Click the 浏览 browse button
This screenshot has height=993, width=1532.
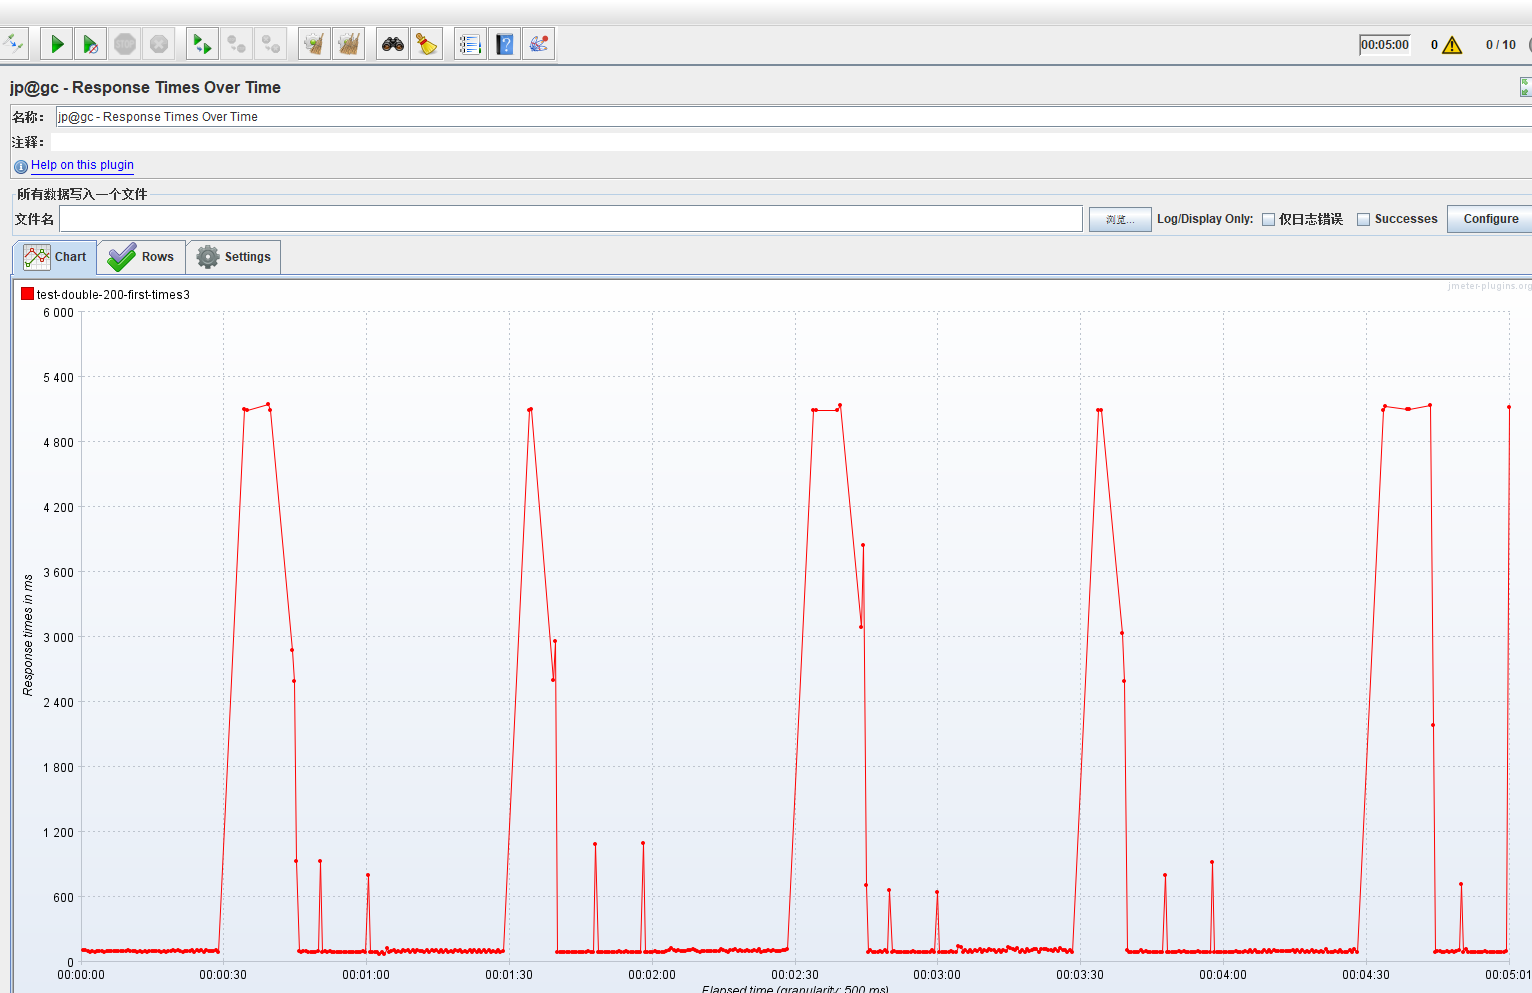pyautogui.click(x=1120, y=219)
